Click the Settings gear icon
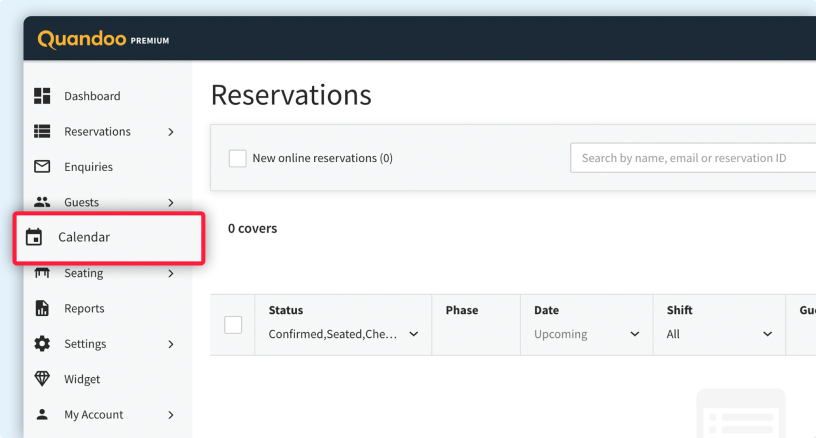This screenshot has height=438, width=816. click(42, 344)
